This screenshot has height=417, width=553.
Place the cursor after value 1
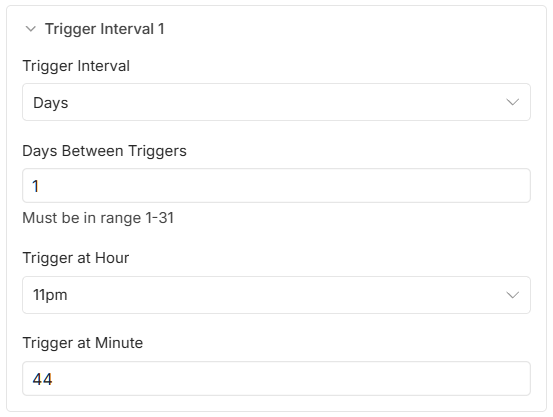coord(39,186)
